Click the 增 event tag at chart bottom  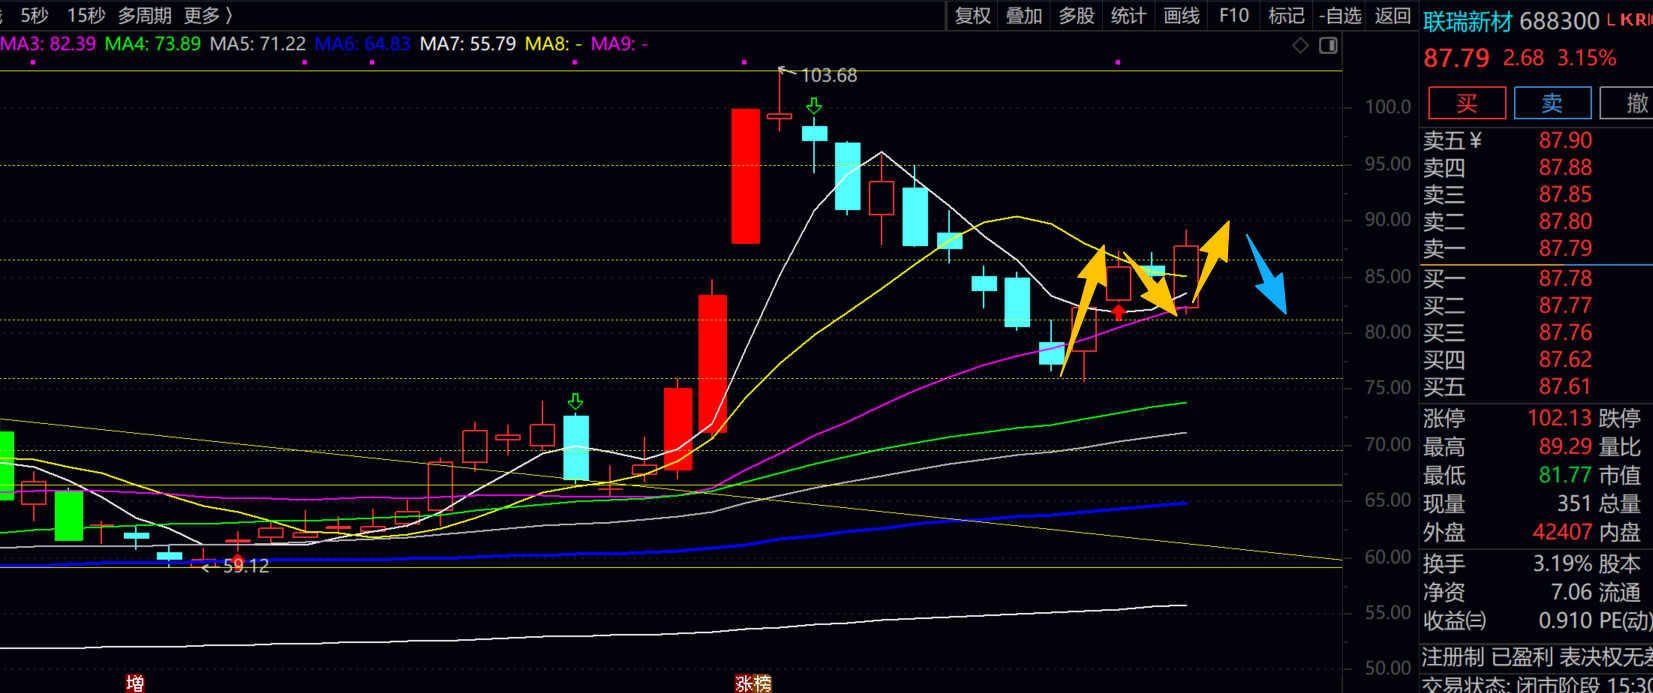coord(135,683)
